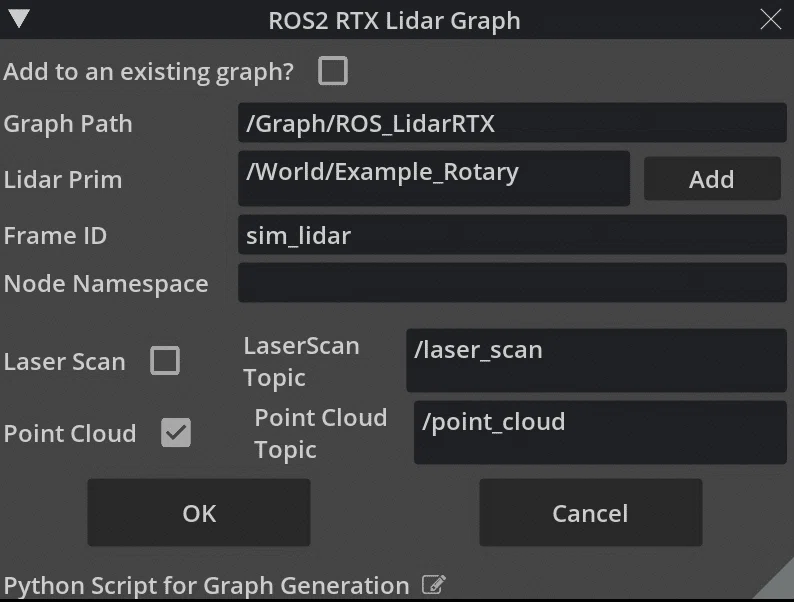This screenshot has width=794, height=602.
Task: Close the ROS2 RTX Lidar Graph dialog
Action: point(770,20)
